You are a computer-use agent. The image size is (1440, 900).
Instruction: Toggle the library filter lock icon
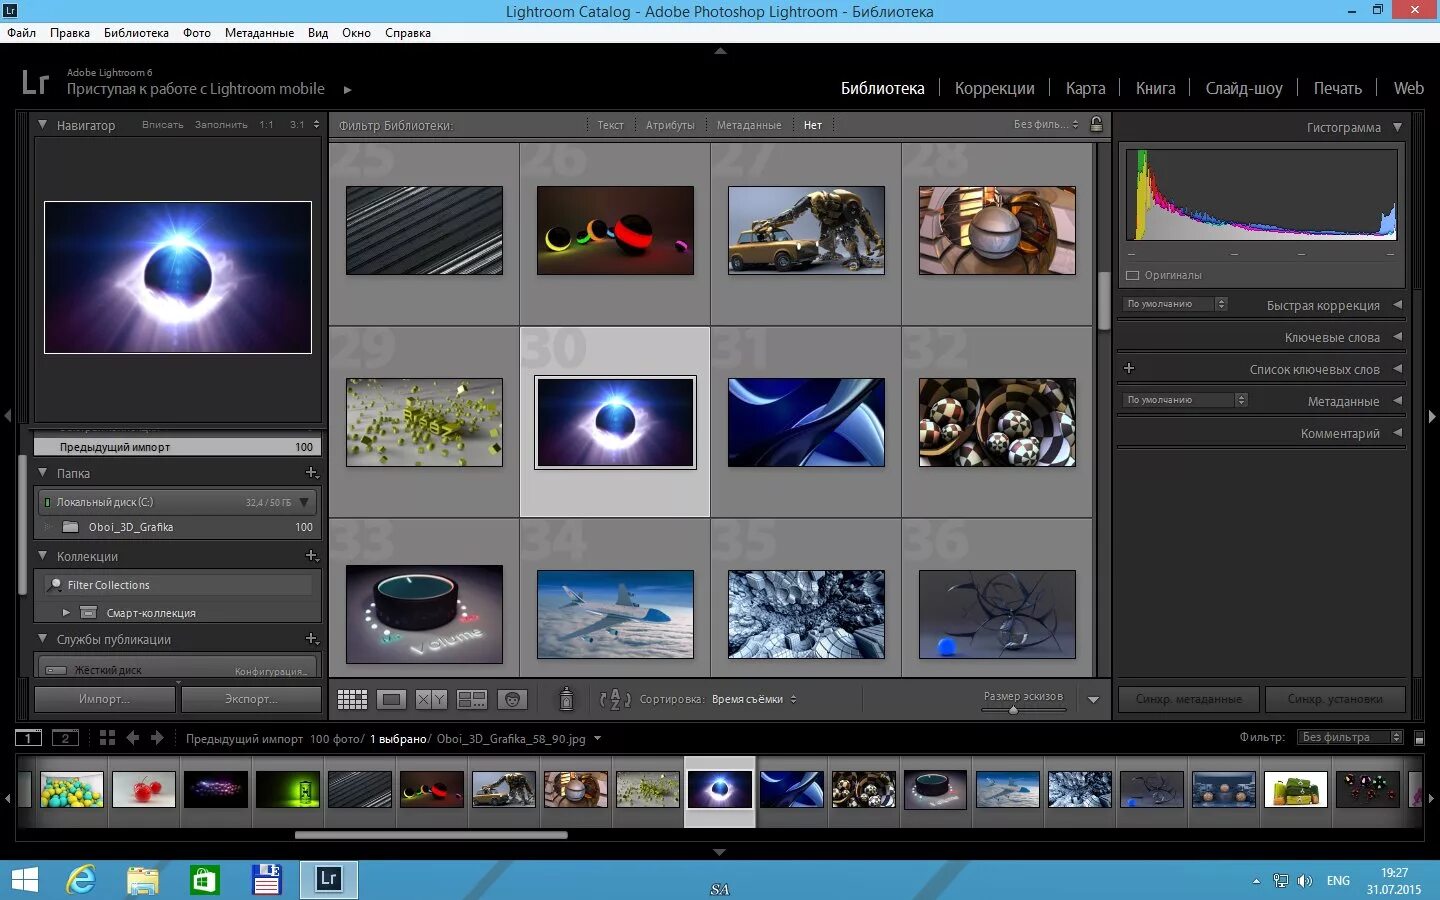pyautogui.click(x=1096, y=124)
